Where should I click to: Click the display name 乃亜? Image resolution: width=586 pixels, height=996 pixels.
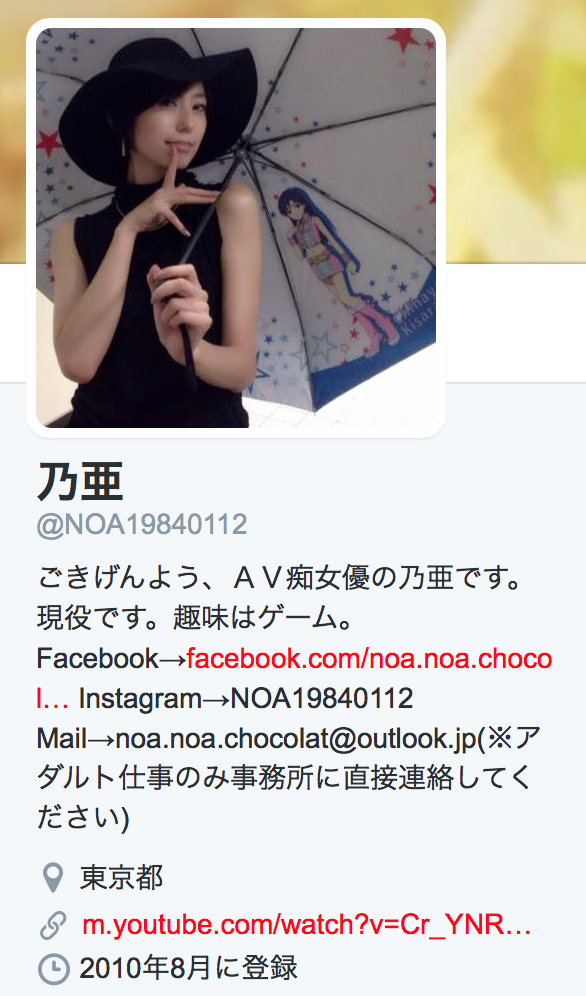80,481
